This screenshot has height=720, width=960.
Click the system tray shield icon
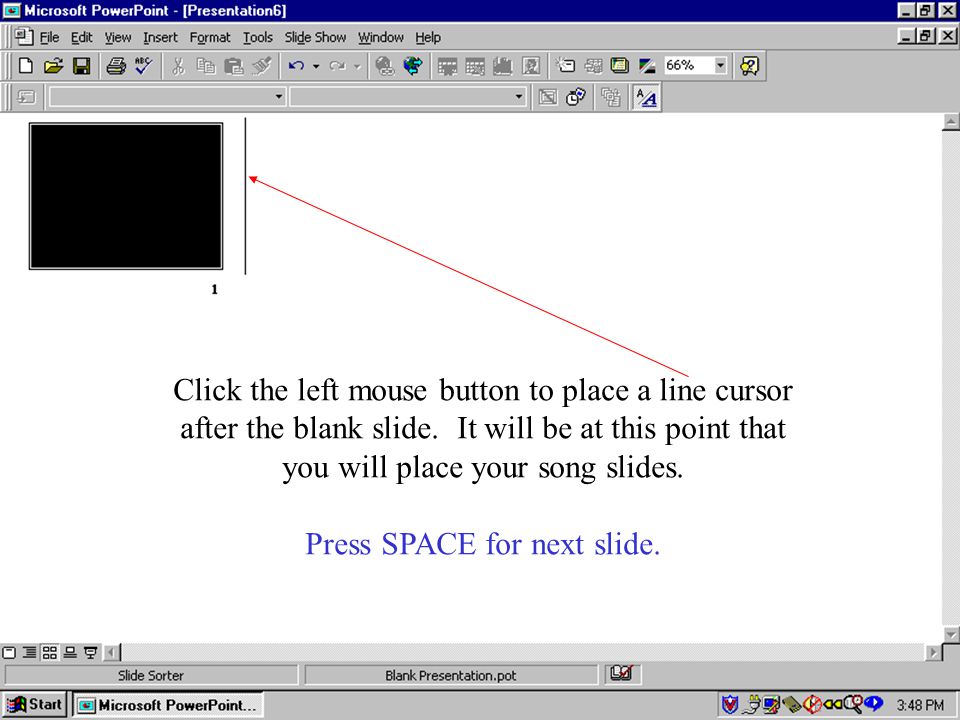(x=730, y=705)
